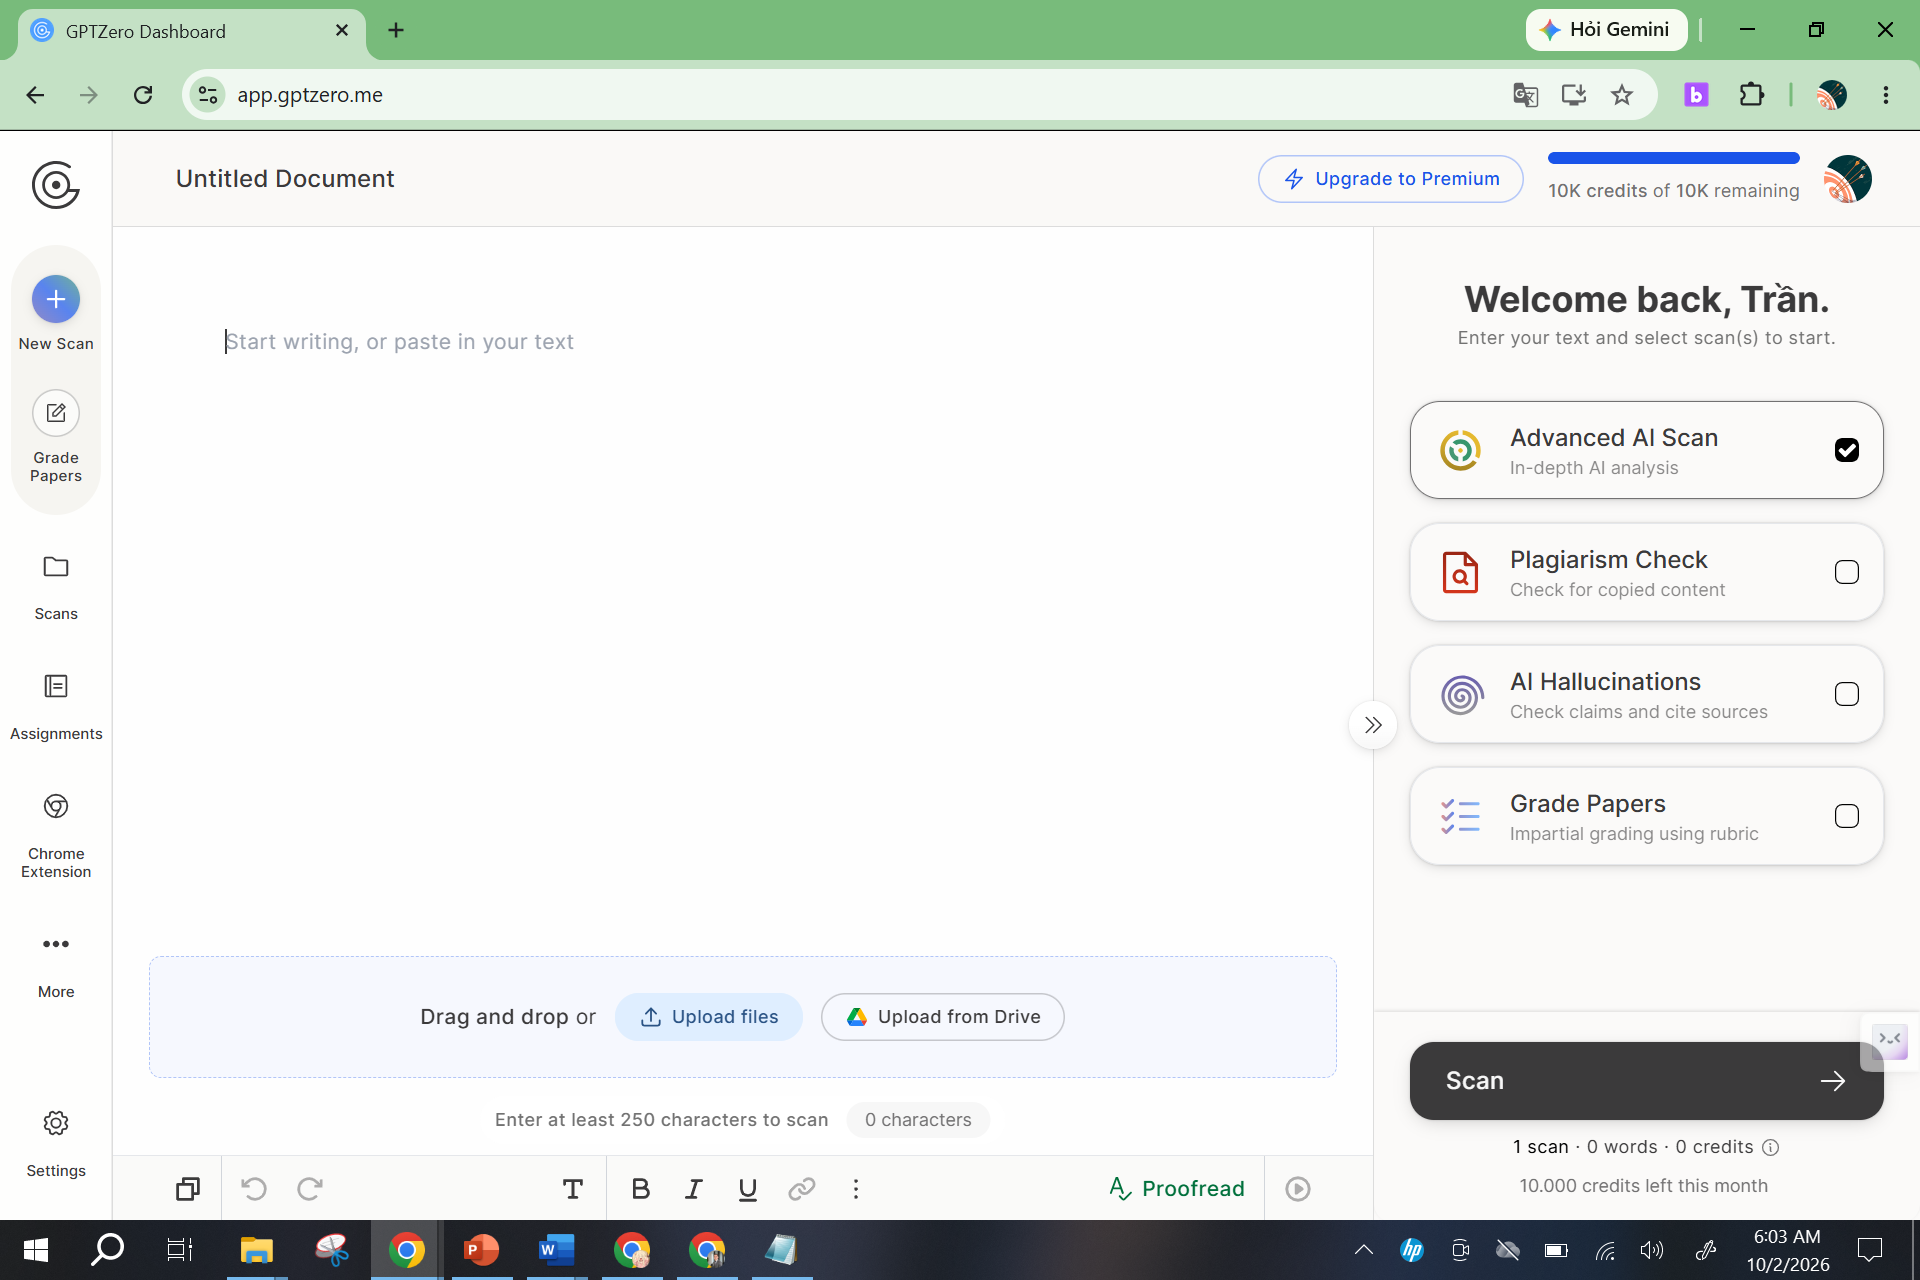Open More options in sidebar
This screenshot has width=1920, height=1280.
55,965
